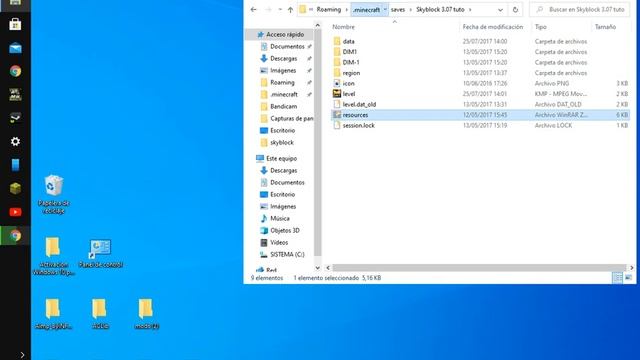Open Settings gear from taskbar
640x360 pixels.
(15, 142)
